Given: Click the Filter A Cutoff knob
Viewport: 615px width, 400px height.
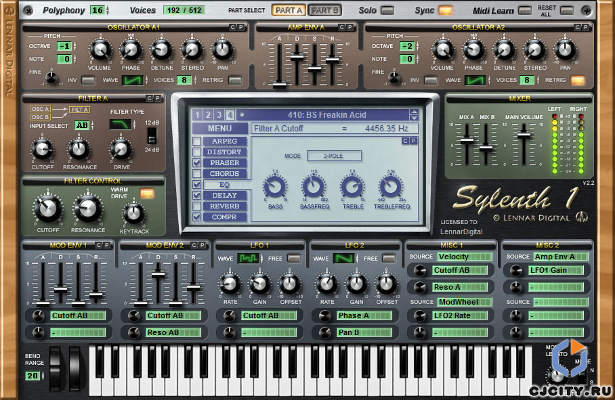Looking at the screenshot, I should coord(42,149).
